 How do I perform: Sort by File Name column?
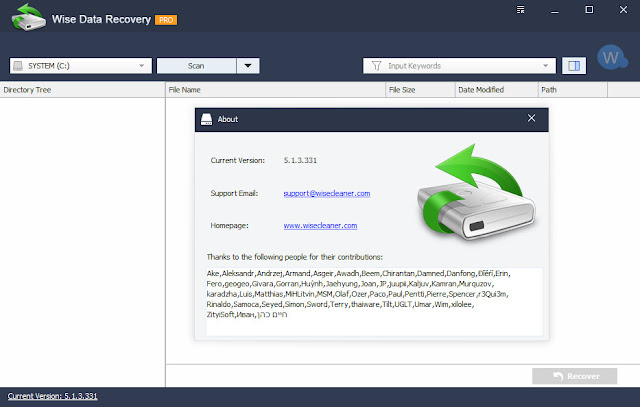[276, 90]
